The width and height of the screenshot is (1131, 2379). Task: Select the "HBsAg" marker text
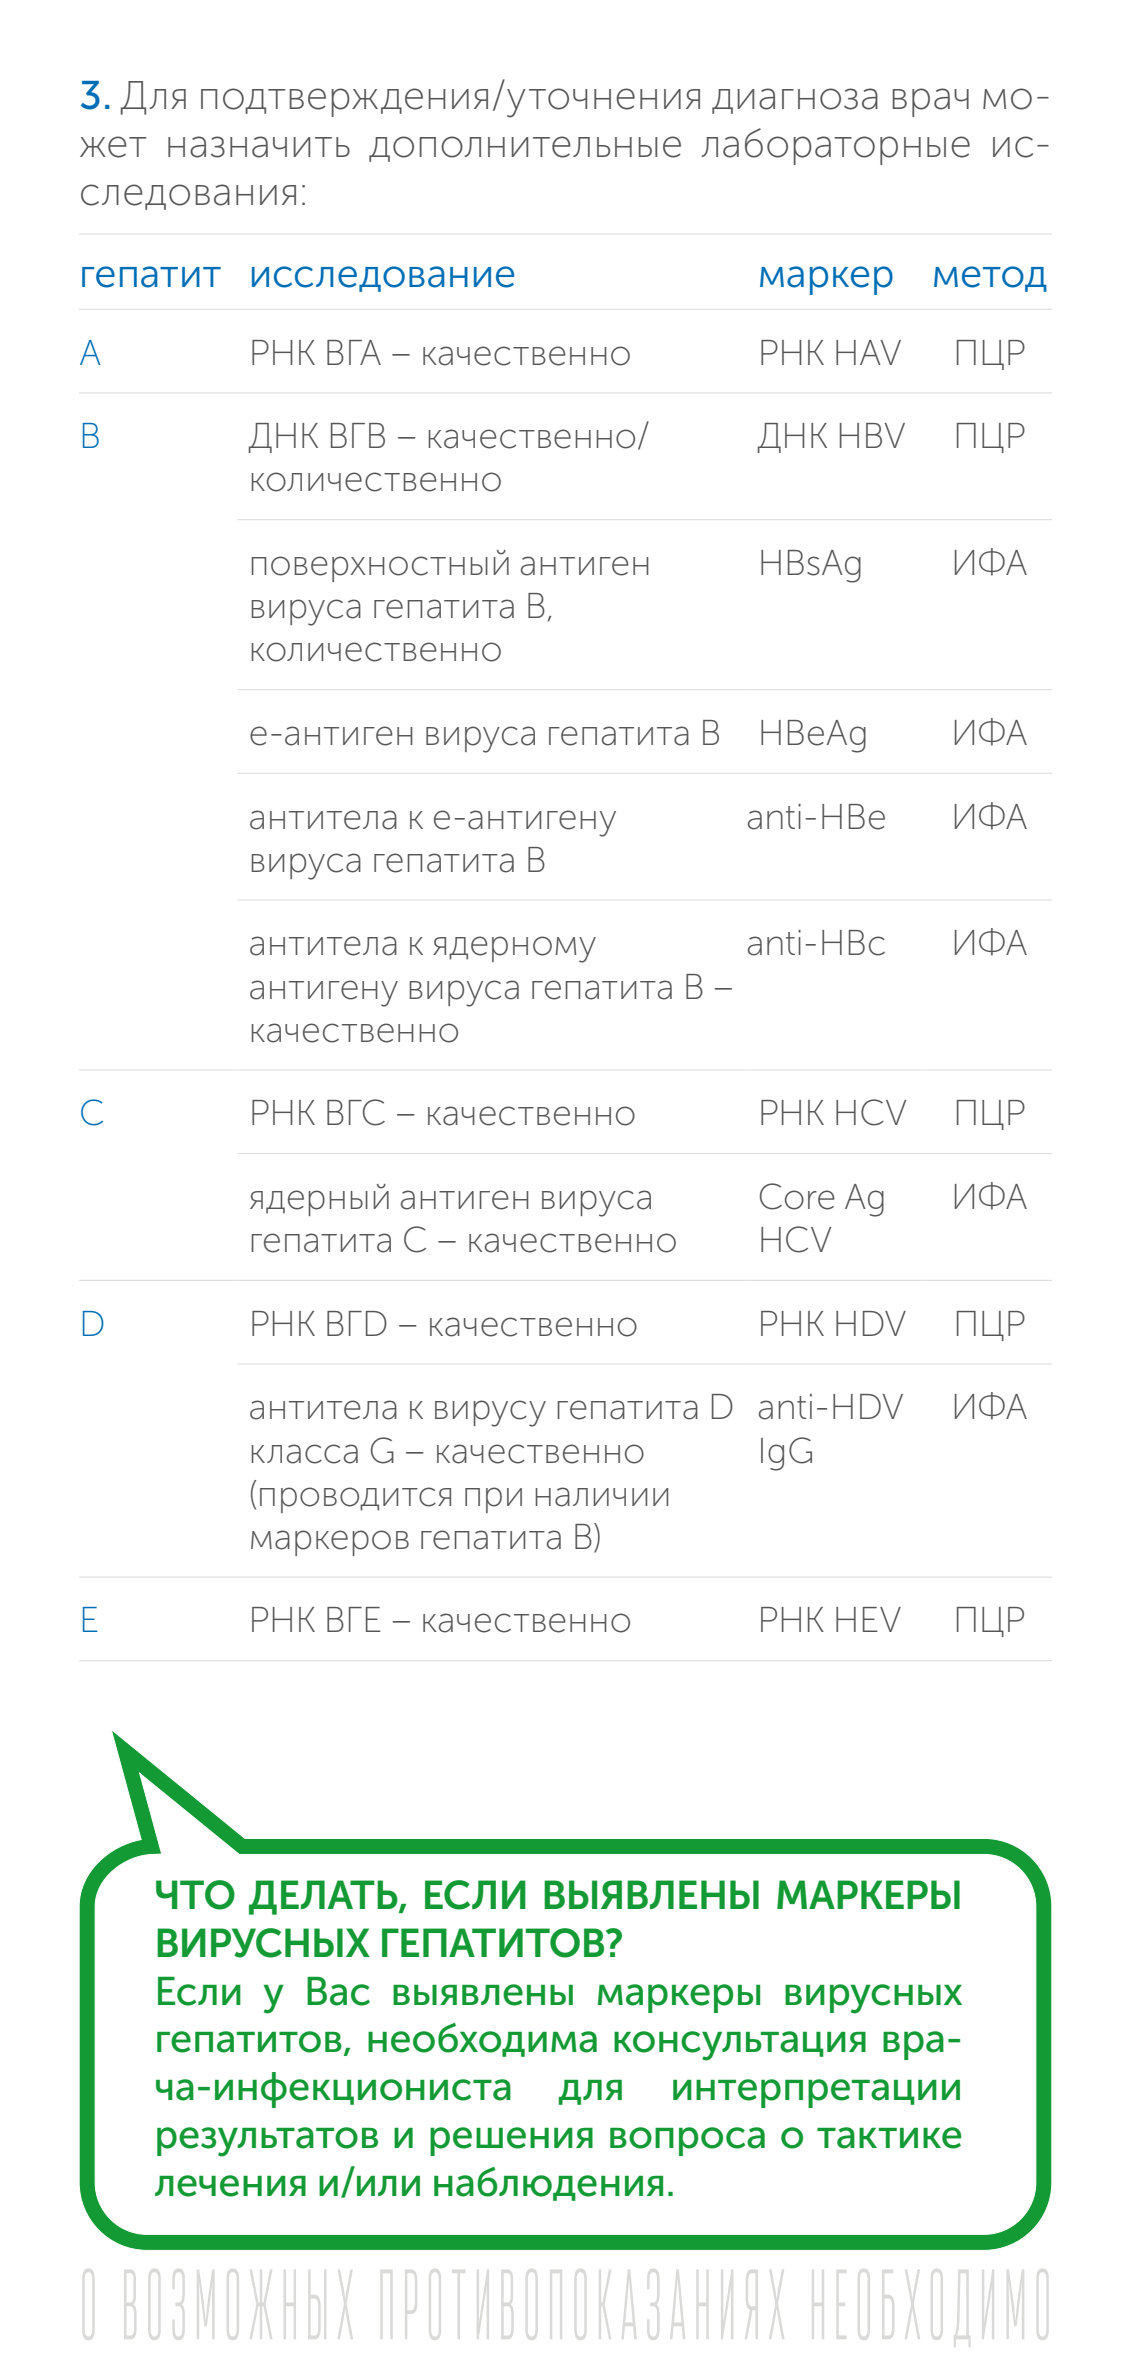click(810, 564)
